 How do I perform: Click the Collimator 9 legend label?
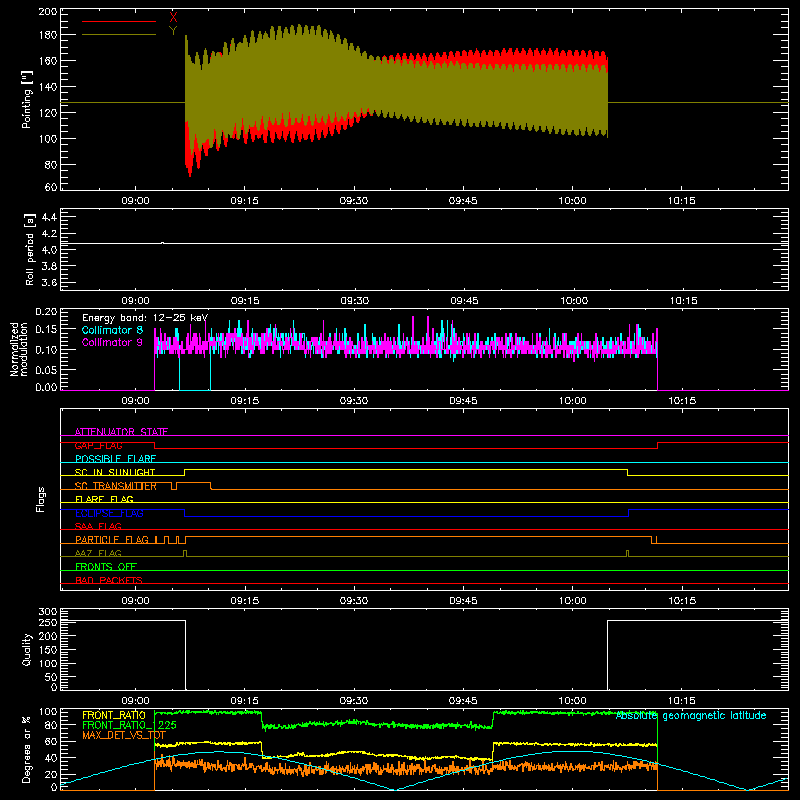(x=112, y=342)
